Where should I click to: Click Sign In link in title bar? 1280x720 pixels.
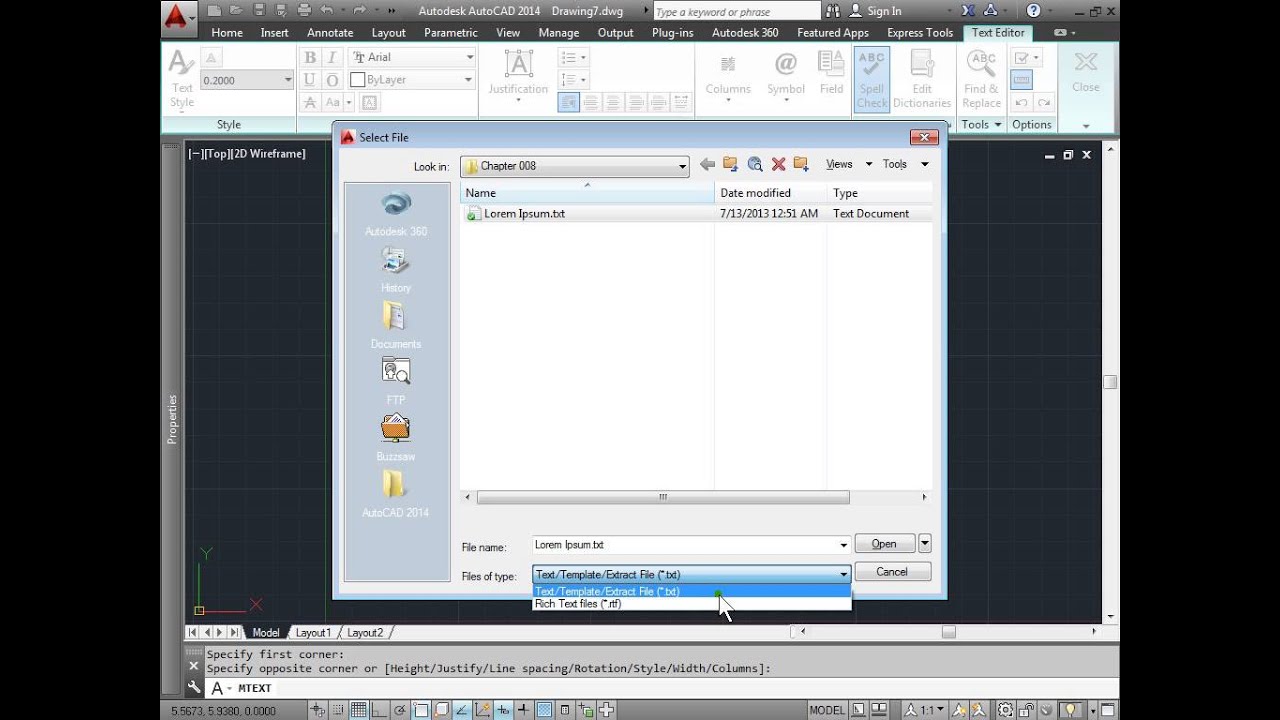(x=884, y=11)
